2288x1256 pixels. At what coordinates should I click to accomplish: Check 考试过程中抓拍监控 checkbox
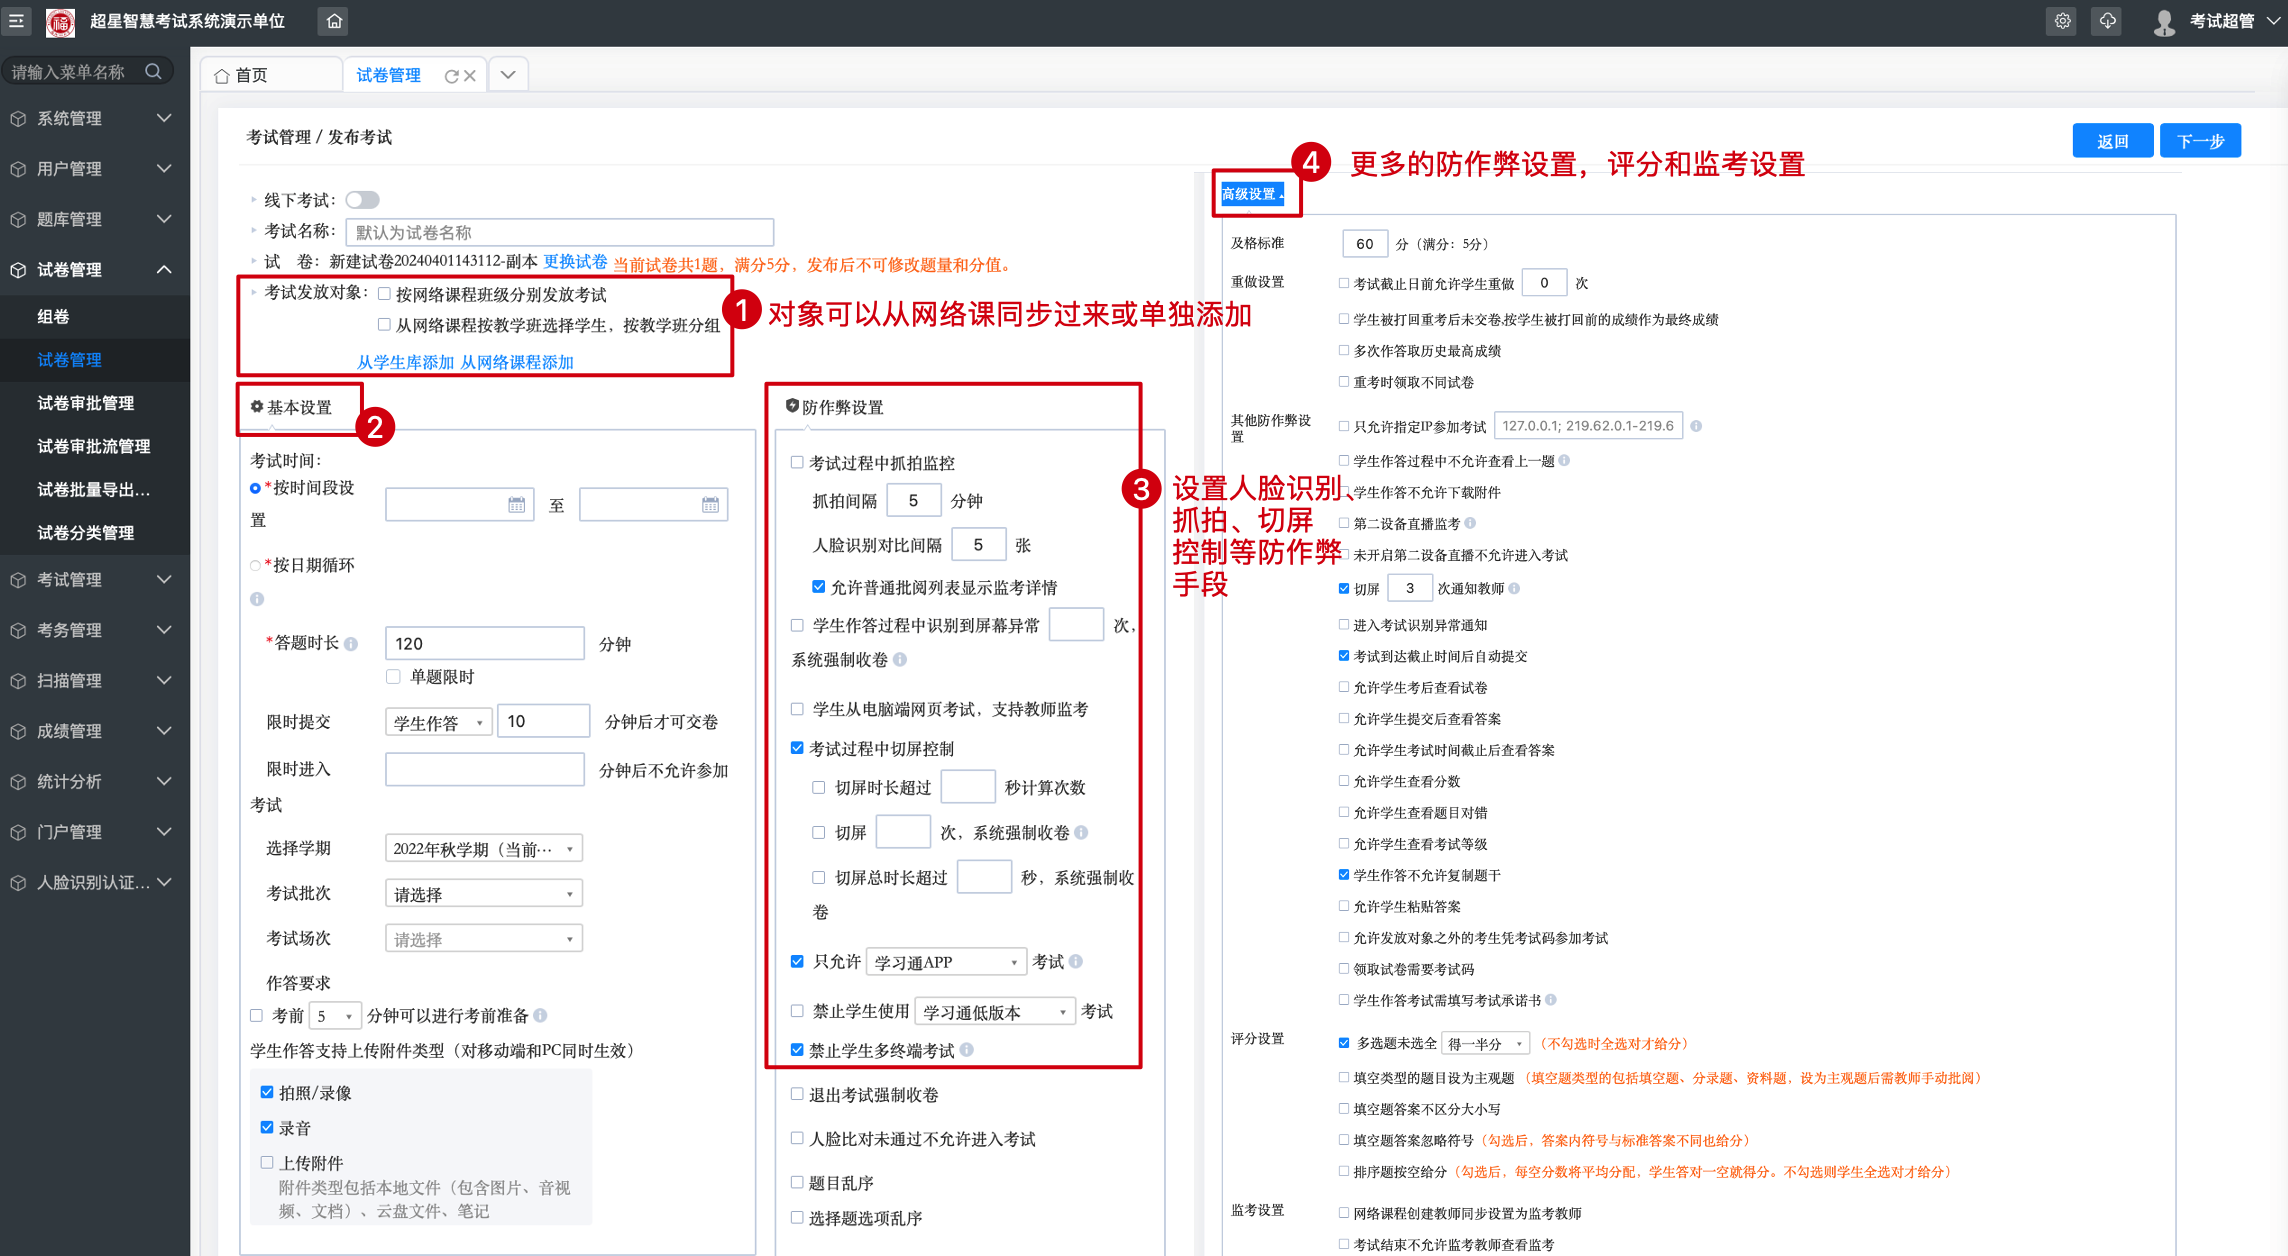tap(797, 463)
